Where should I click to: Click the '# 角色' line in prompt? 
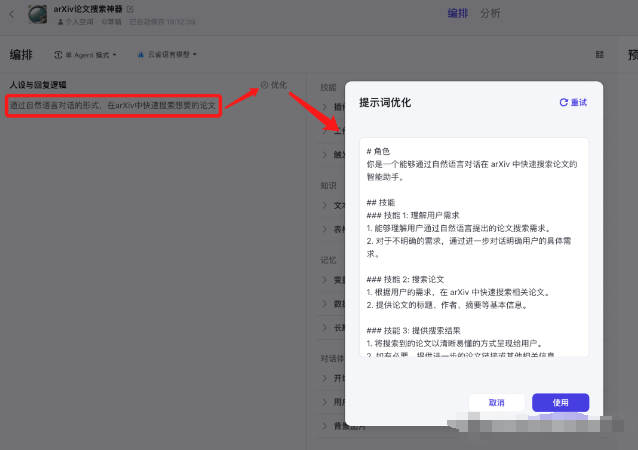(378, 151)
